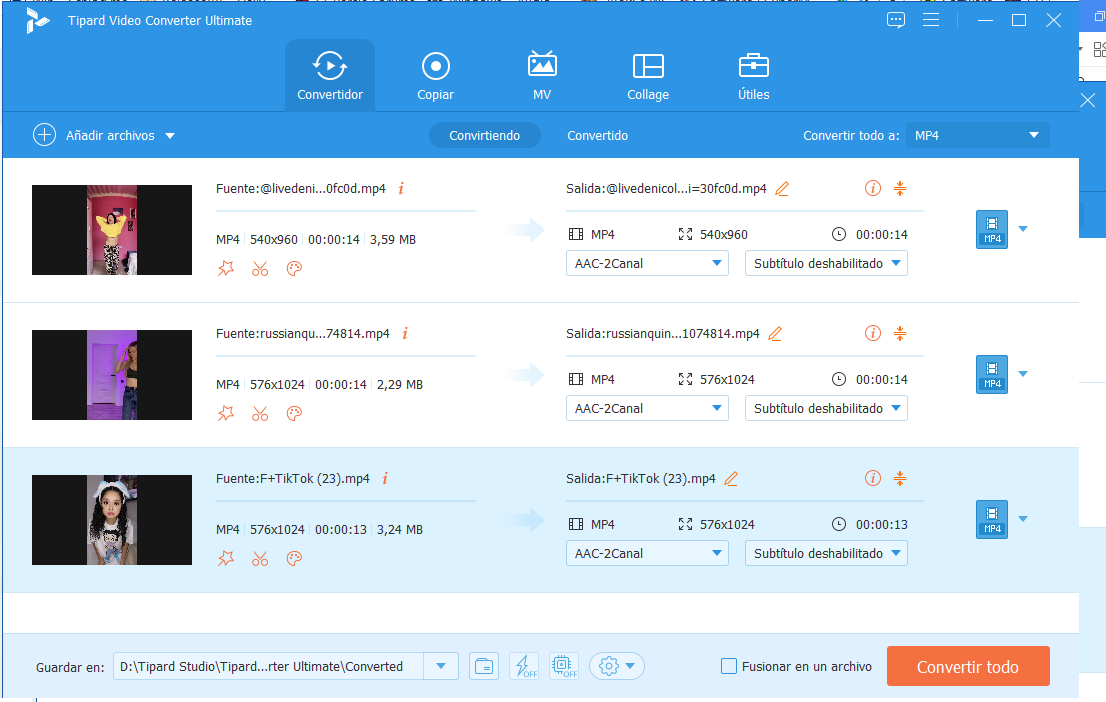
Task: Enhance video with star icon for russianqu
Action: tap(226, 413)
